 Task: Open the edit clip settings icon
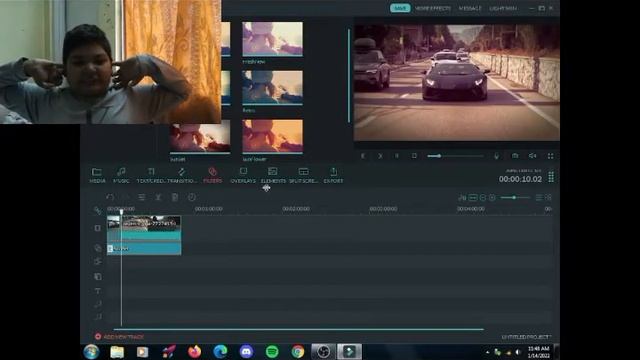click(x=142, y=198)
